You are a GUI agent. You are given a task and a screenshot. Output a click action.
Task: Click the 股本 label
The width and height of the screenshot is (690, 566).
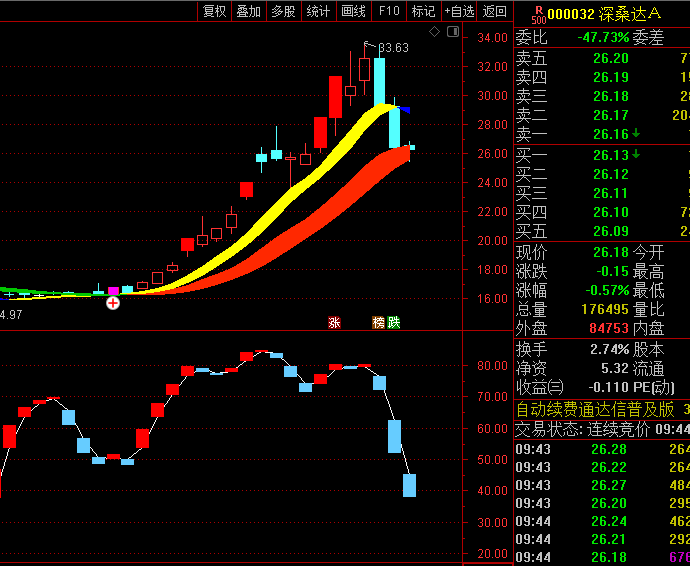(648, 349)
